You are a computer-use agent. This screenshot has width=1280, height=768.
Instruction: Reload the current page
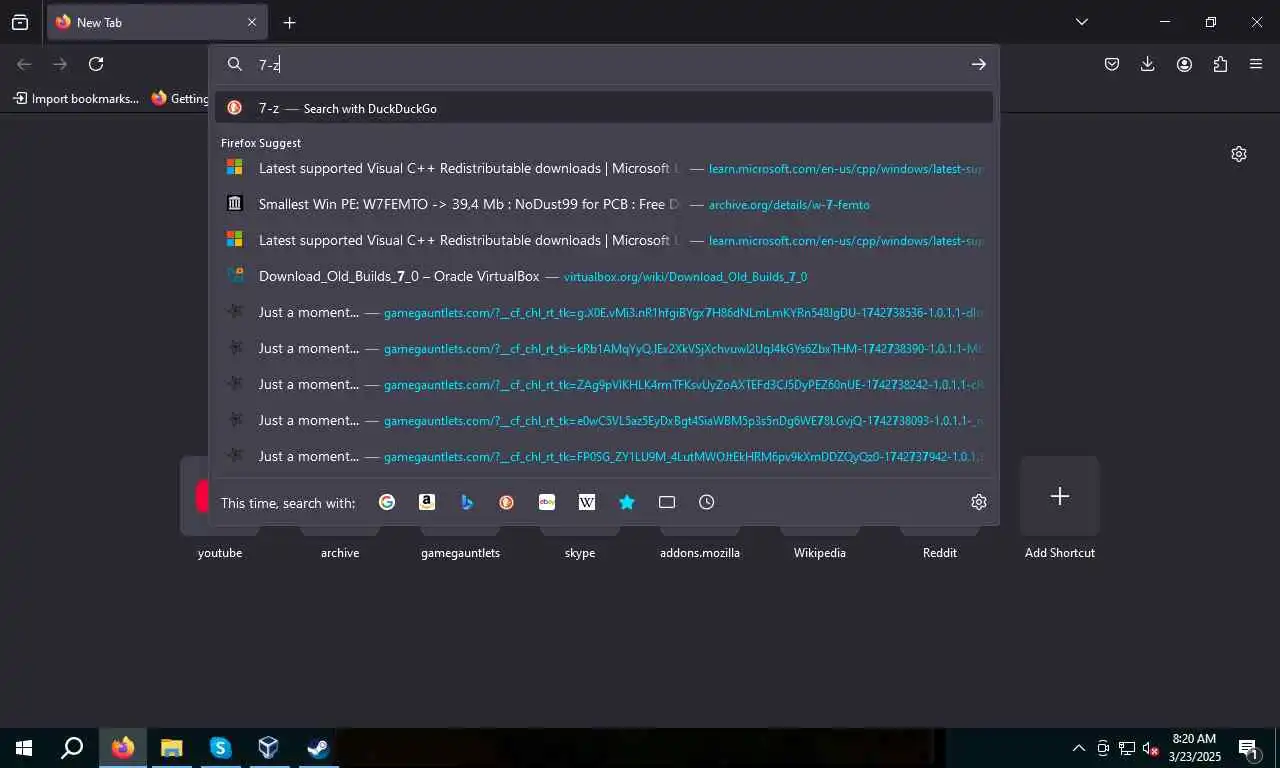pyautogui.click(x=96, y=64)
